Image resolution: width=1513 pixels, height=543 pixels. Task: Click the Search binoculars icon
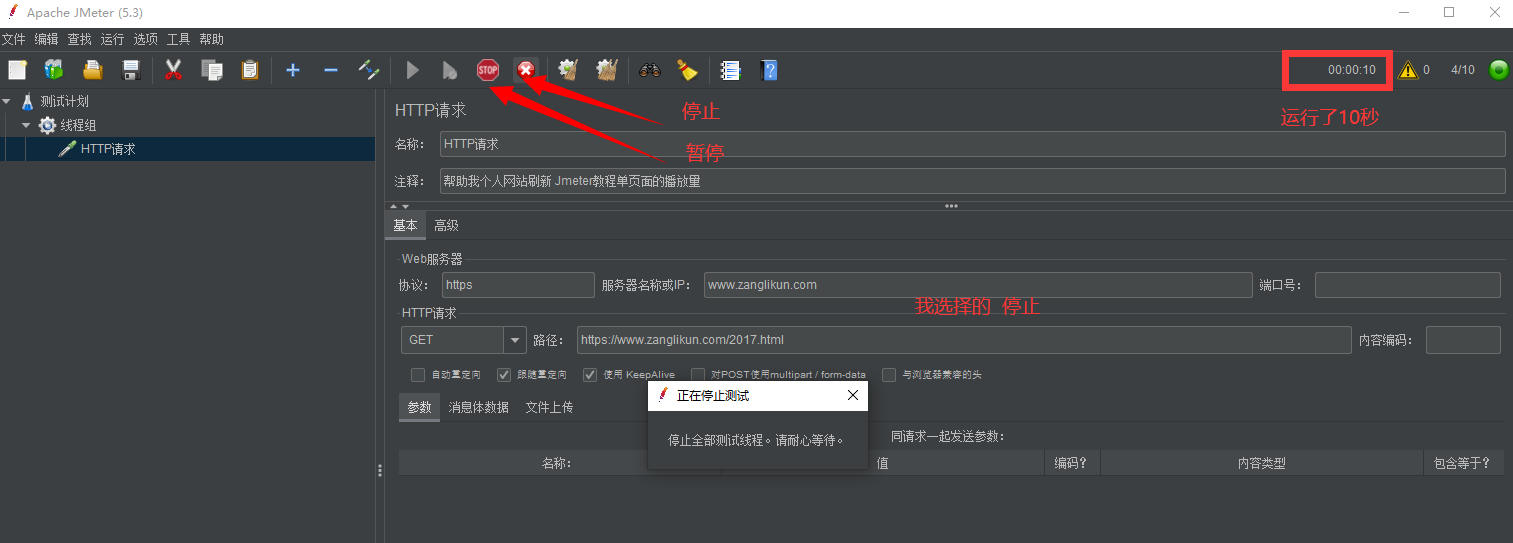[650, 70]
